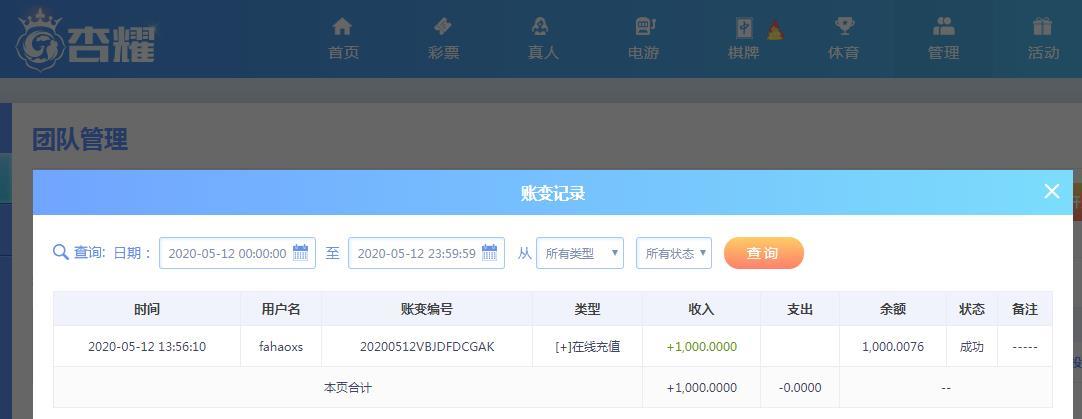Click the 账变记录 dialog title
This screenshot has height=419, width=1082.
[x=553, y=193]
